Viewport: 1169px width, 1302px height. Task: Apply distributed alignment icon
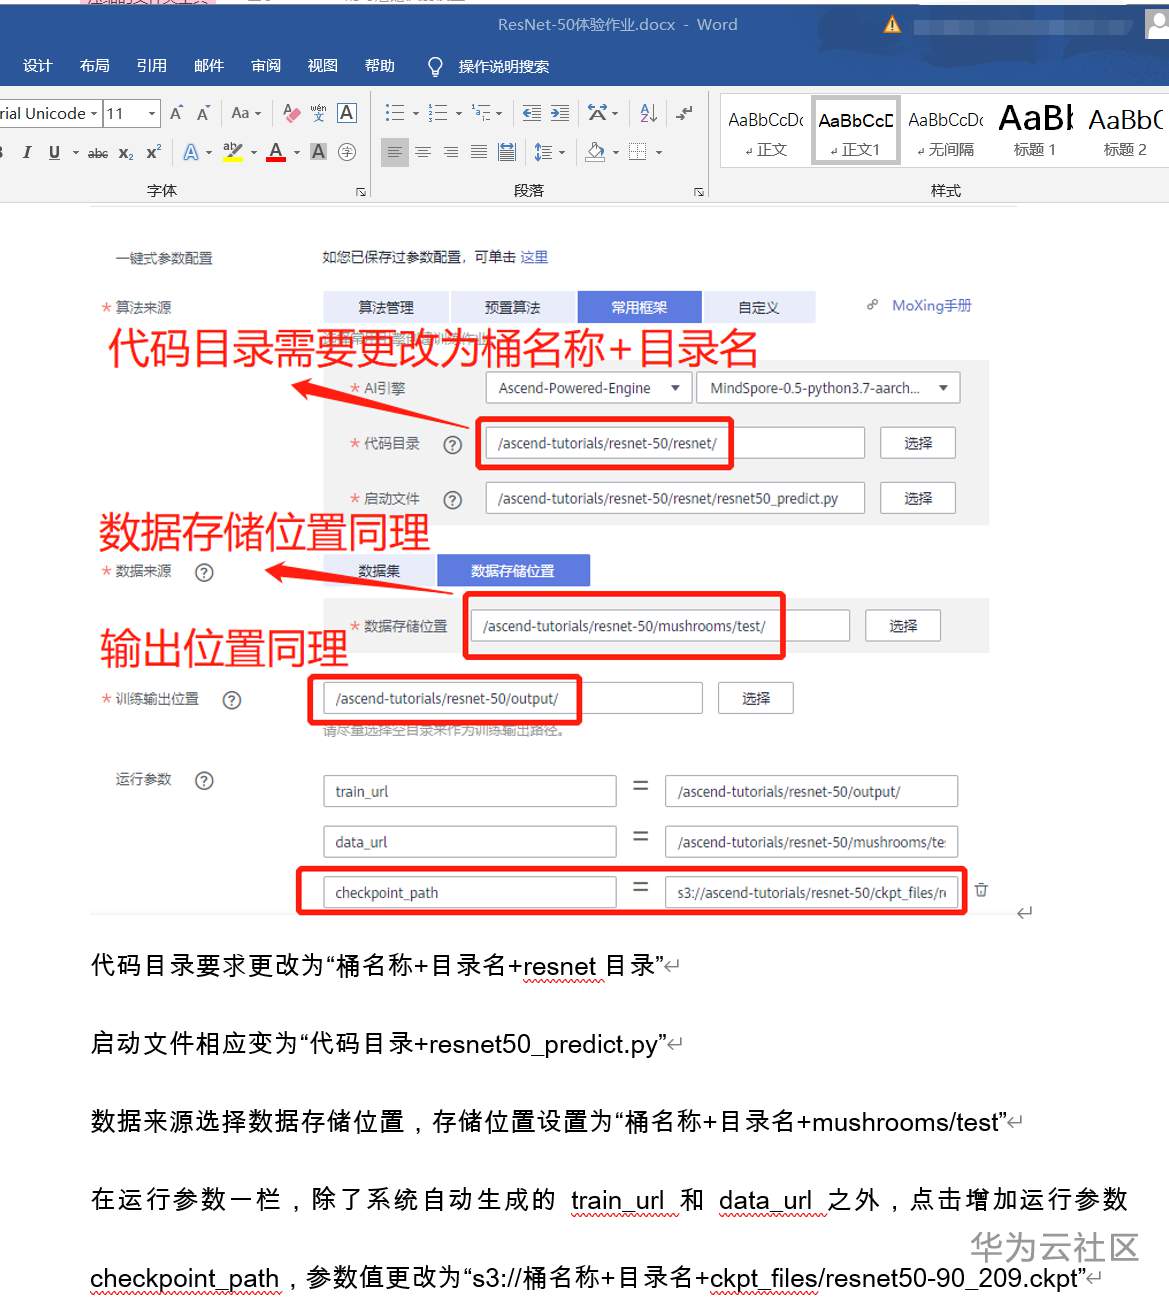tap(507, 152)
